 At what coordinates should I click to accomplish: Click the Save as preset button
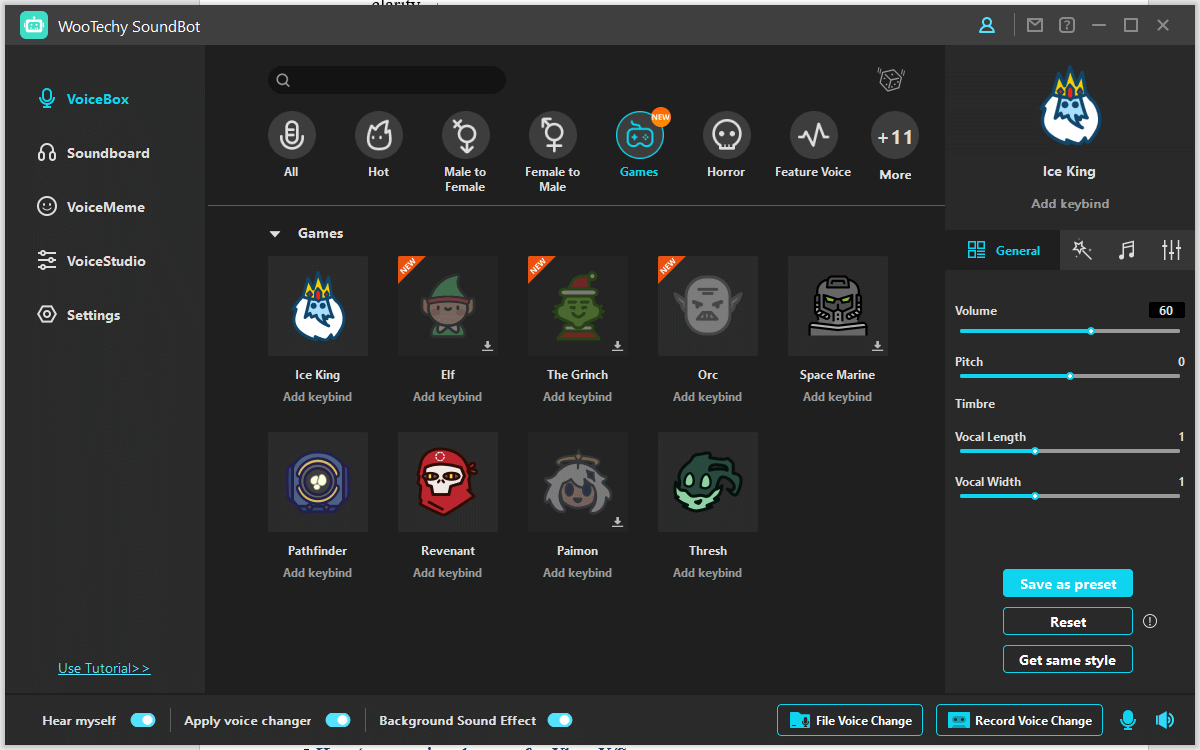(x=1067, y=584)
